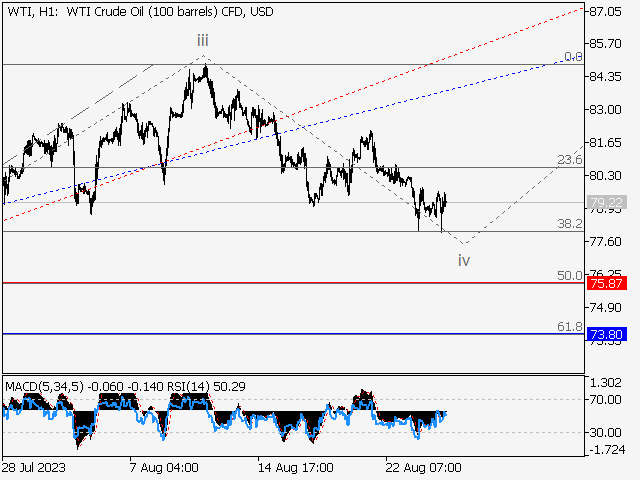Screen dimensions: 640x480
Task: Click the -1.724 indicator scale value
Action: 607,450
